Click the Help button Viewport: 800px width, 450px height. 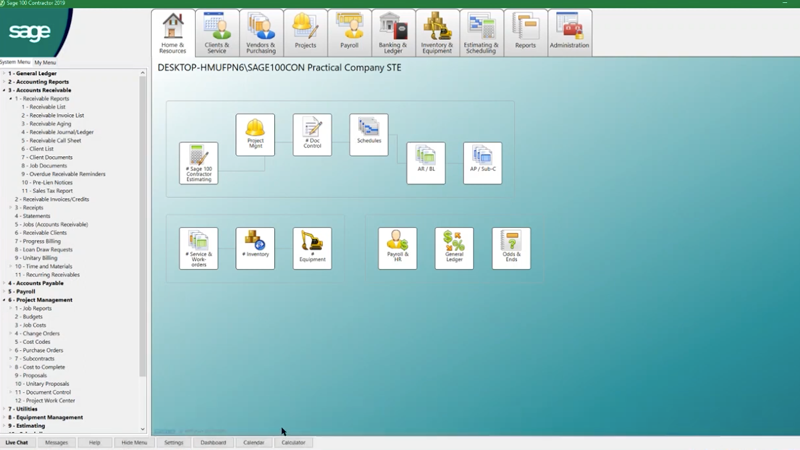[x=94, y=442]
